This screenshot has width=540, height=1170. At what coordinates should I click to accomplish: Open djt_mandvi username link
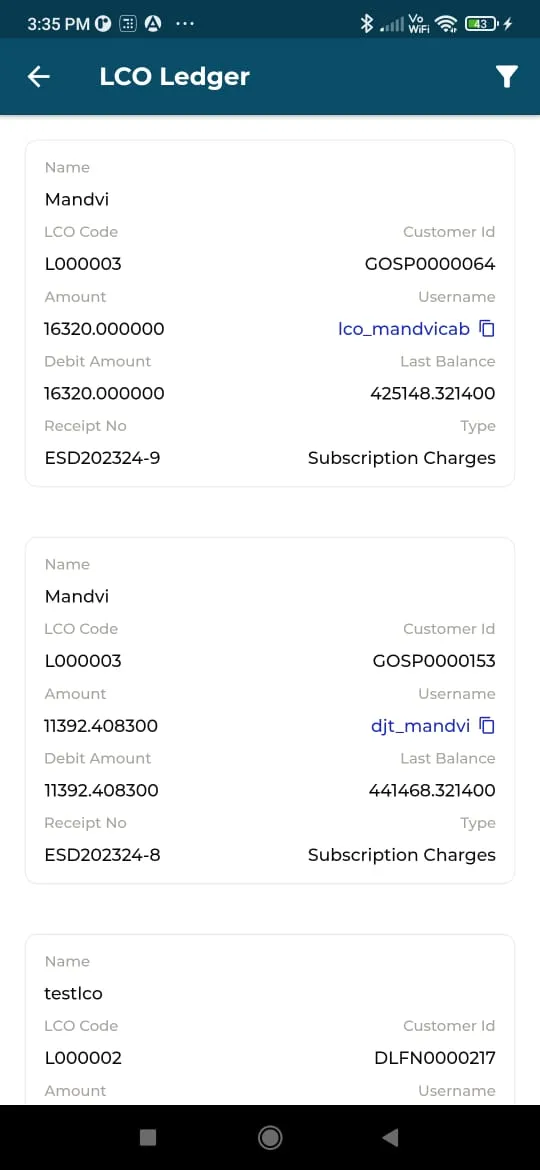click(421, 726)
